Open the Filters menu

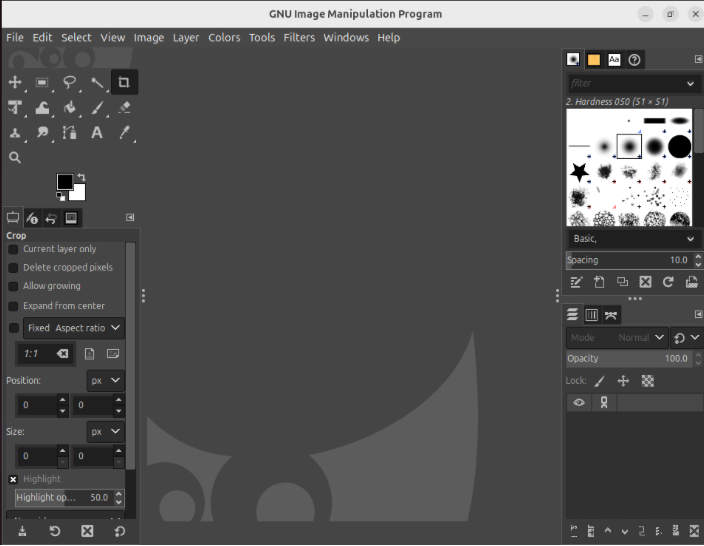tap(298, 37)
